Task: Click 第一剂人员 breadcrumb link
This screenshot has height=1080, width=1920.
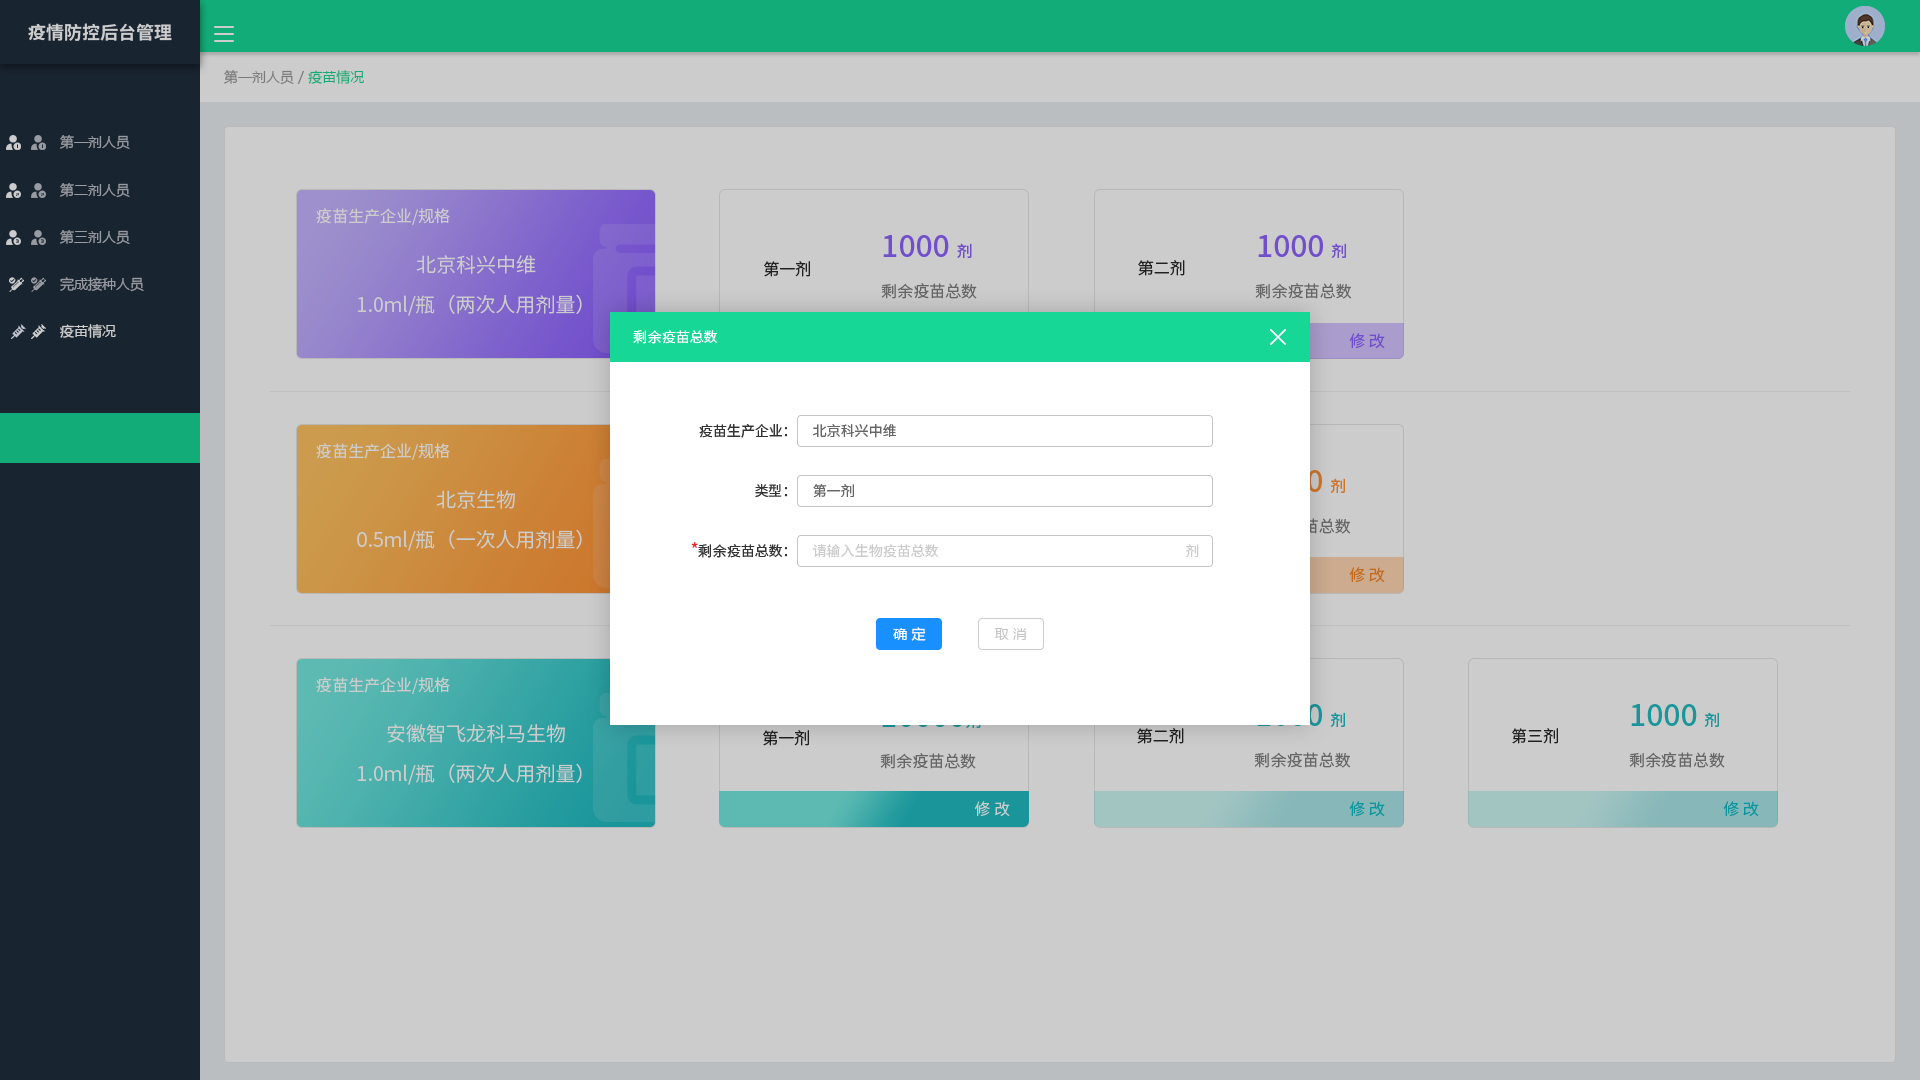Action: pyautogui.click(x=258, y=77)
